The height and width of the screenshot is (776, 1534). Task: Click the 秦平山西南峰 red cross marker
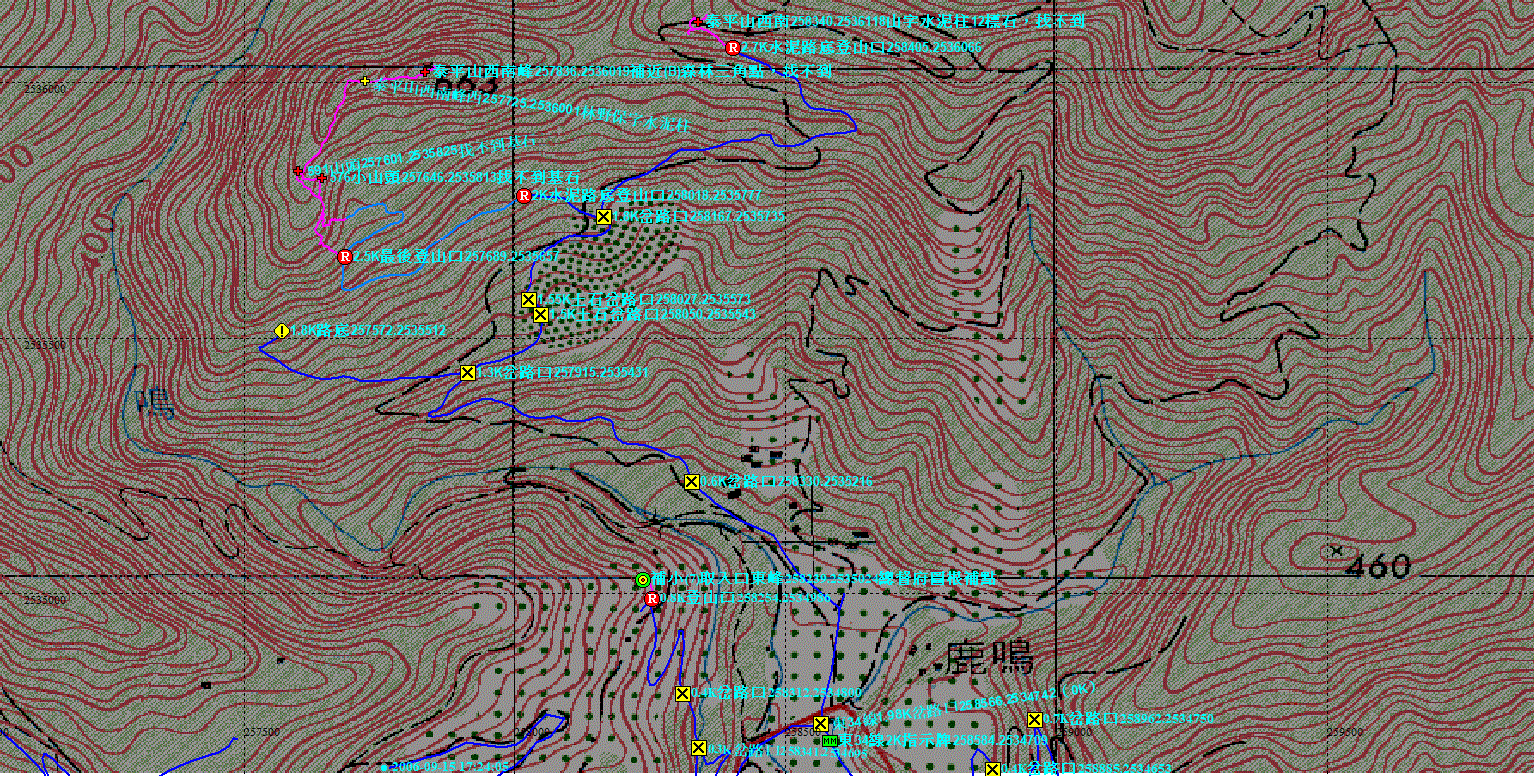[427, 71]
